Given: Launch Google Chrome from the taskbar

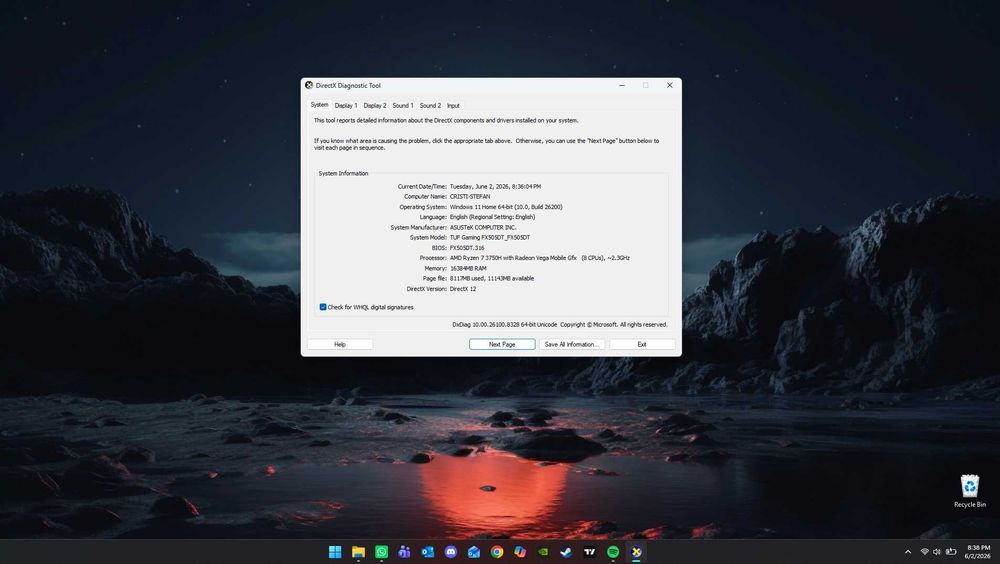Looking at the screenshot, I should 497,552.
